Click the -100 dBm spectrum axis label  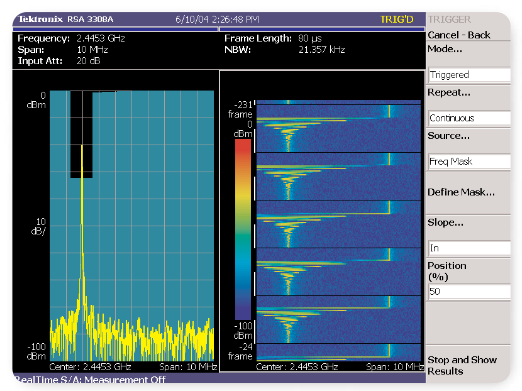(x=37, y=351)
